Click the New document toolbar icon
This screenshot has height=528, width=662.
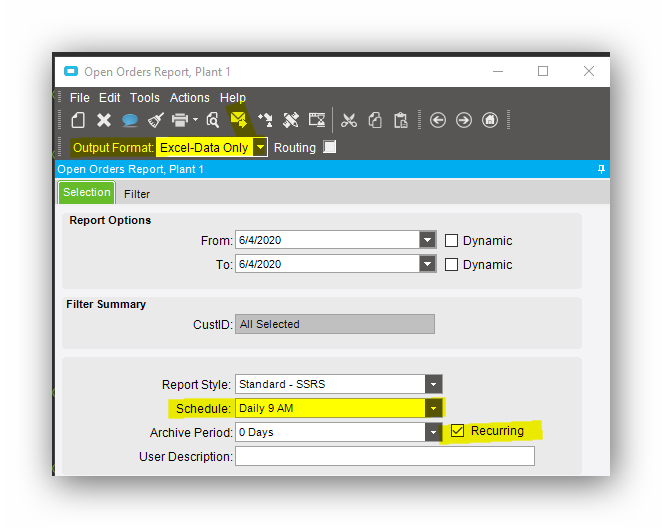78,120
